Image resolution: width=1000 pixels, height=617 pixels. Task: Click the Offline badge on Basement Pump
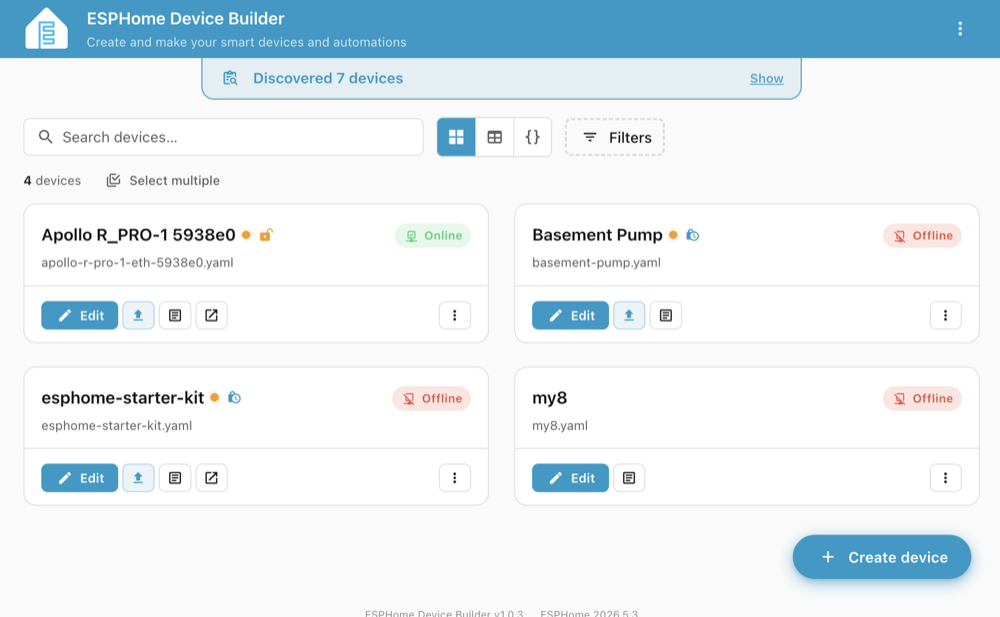(922, 235)
